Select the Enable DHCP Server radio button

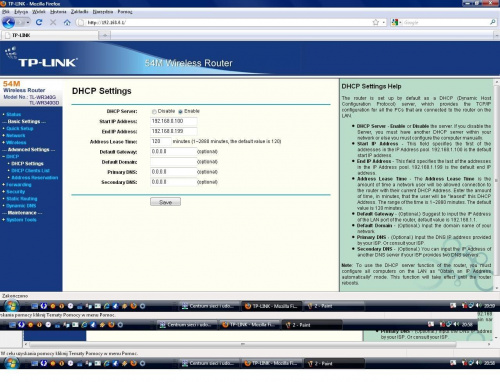tap(180, 111)
